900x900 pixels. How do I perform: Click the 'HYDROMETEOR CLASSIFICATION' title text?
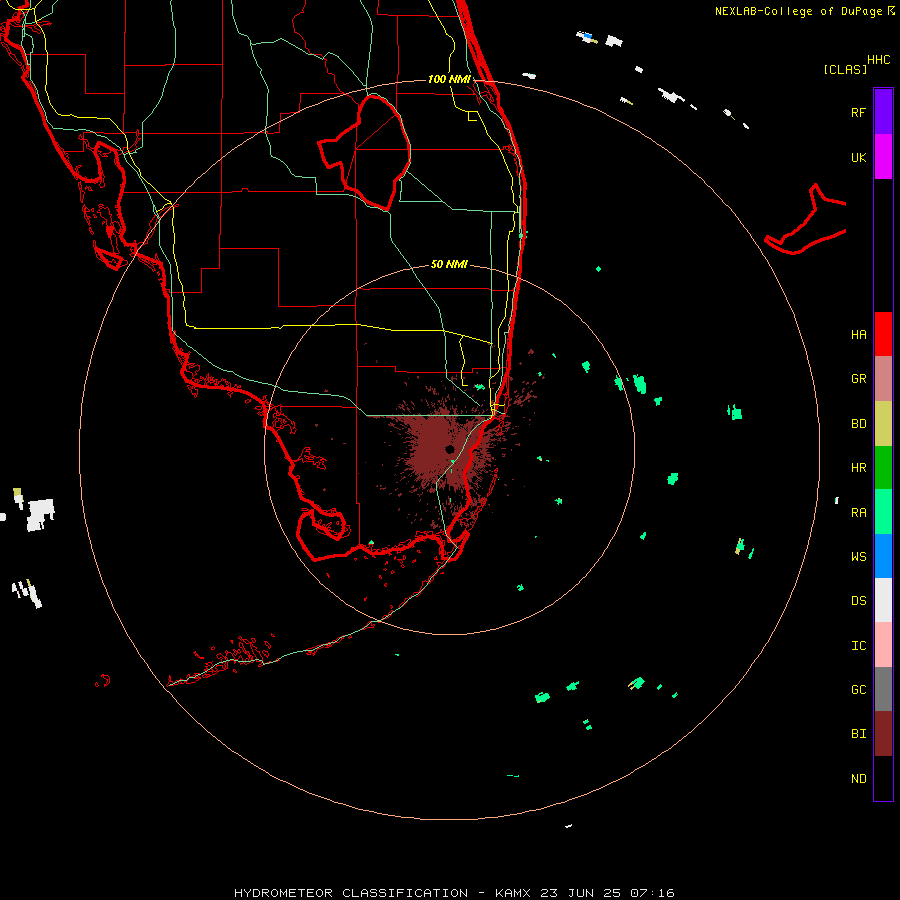click(351, 893)
